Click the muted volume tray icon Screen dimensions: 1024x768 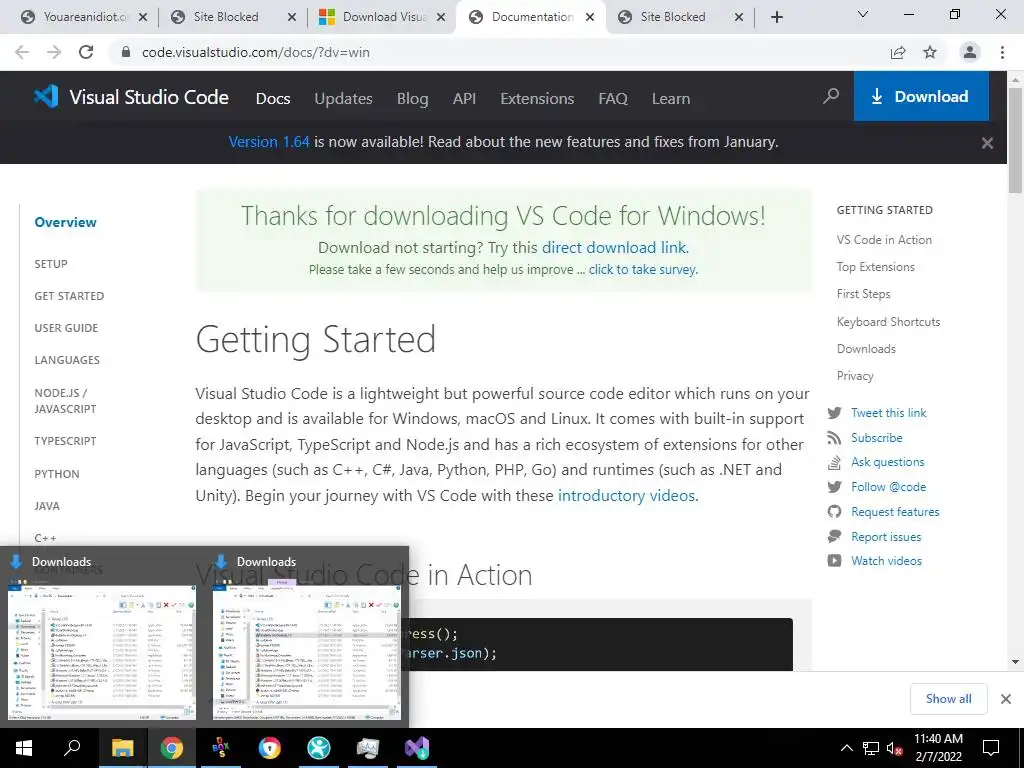point(894,748)
